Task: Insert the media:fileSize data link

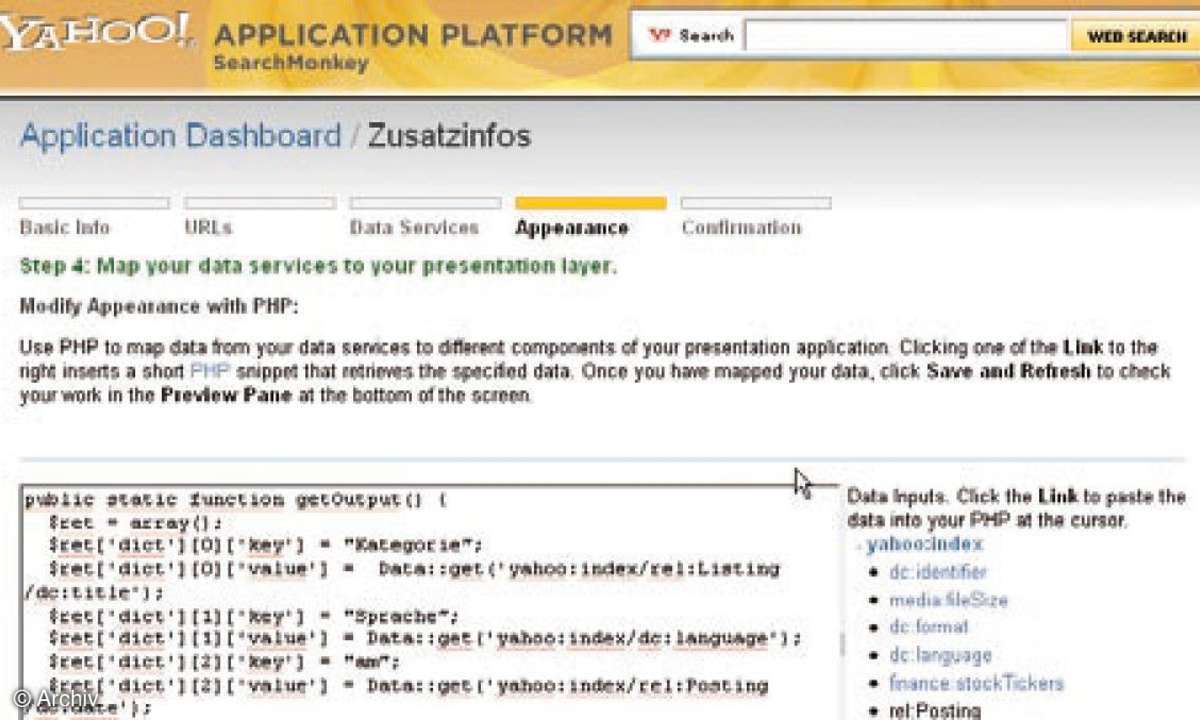Action: coord(949,600)
